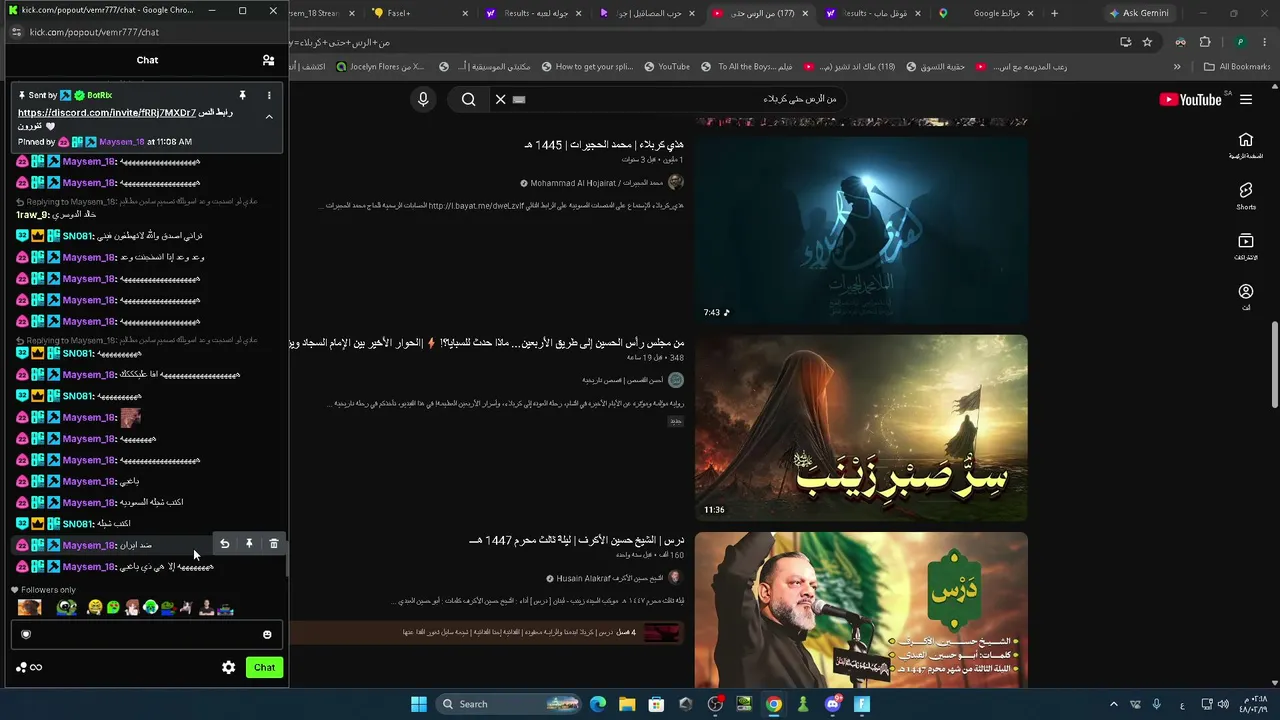This screenshot has width=1280, height=720.
Task: Open BotRix profile from pinned message
Action: click(99, 95)
